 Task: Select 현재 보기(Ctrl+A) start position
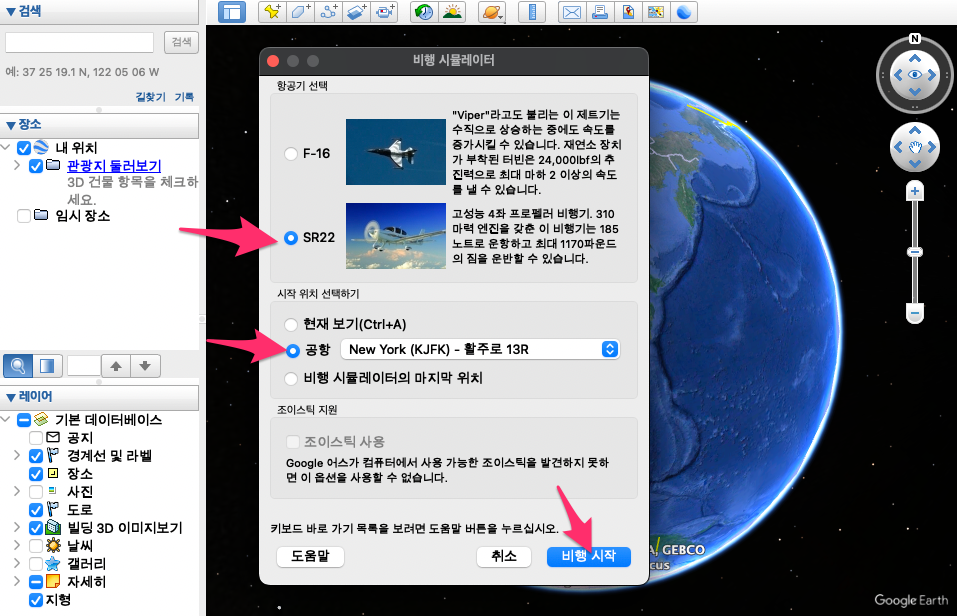pyautogui.click(x=291, y=324)
